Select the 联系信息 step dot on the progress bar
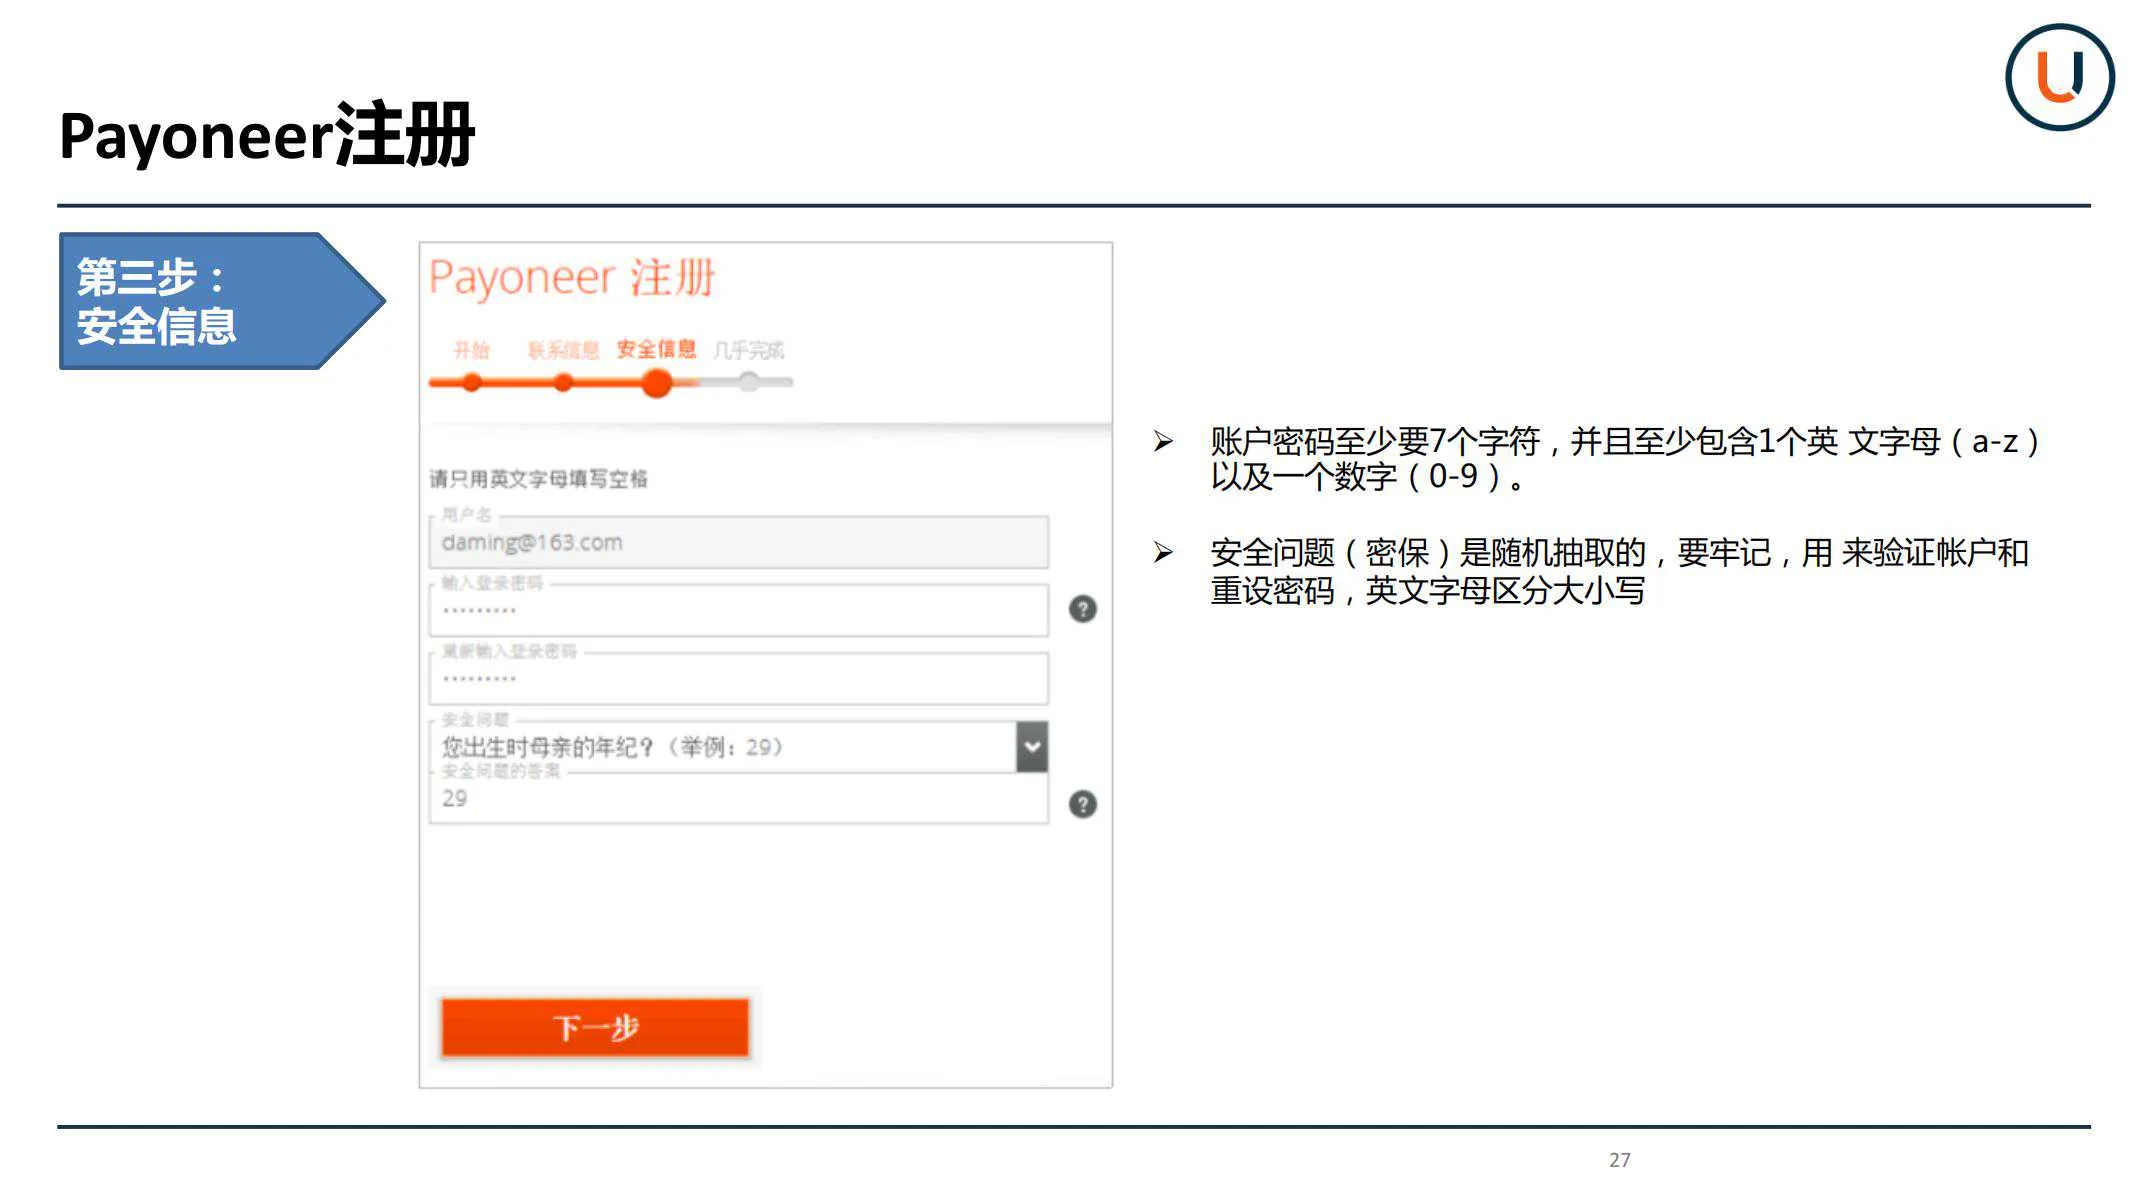 [563, 381]
